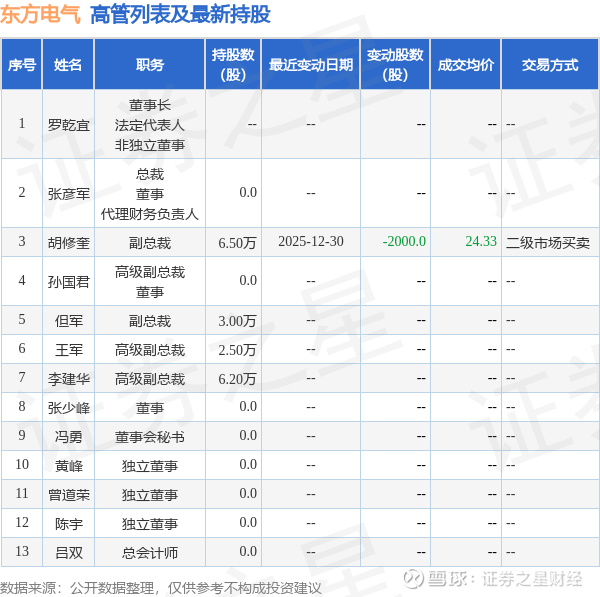Viewport: 600px width, 597px height.
Task: Click the date 2025-12-30
Action: (x=311, y=241)
